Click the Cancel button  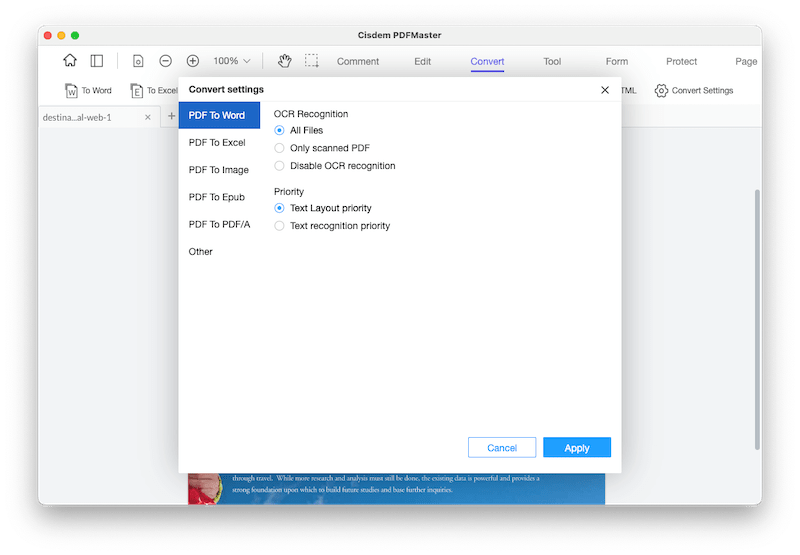502,447
